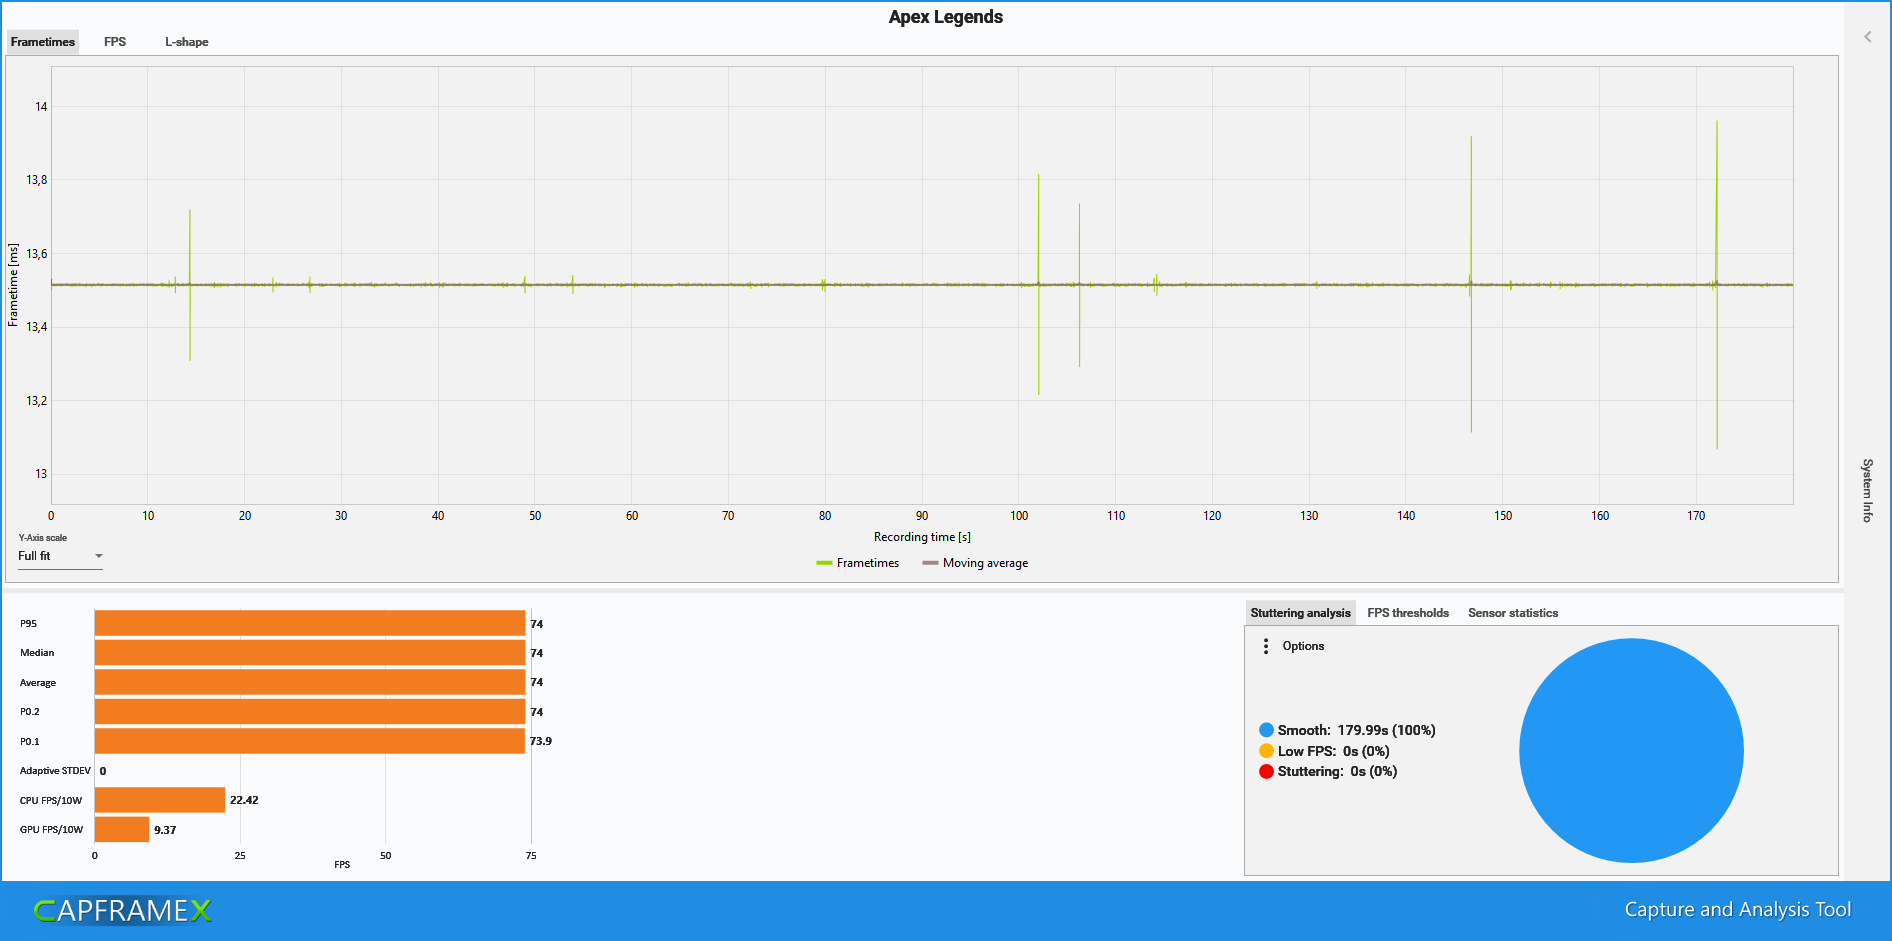The height and width of the screenshot is (941, 1892).
Task: Click the blue stuttering pie chart
Action: click(1631, 750)
